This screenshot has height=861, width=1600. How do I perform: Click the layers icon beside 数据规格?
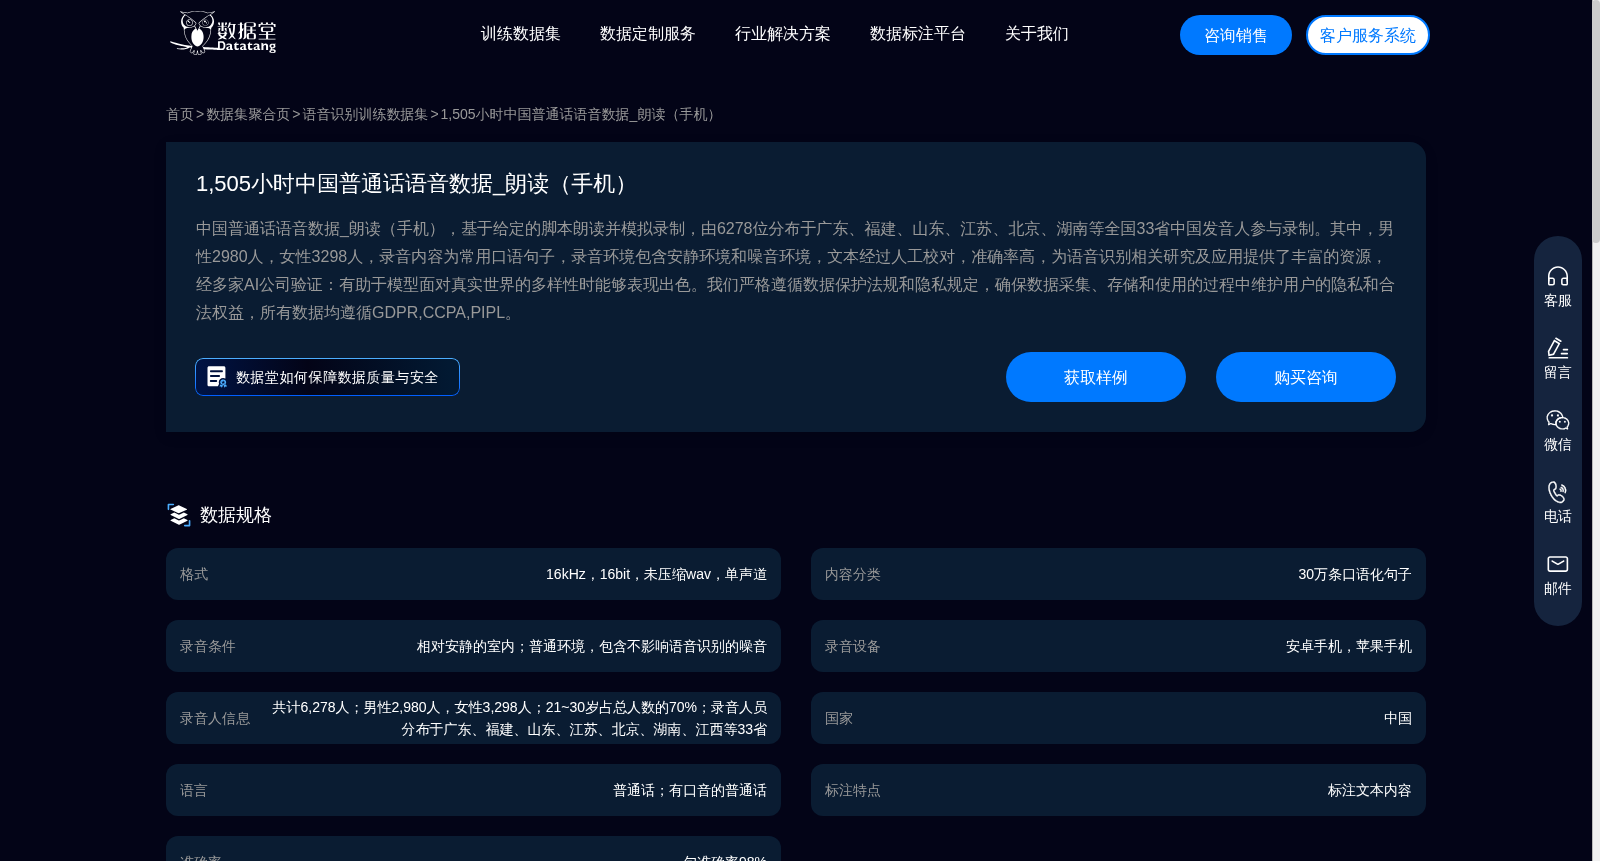pos(179,515)
